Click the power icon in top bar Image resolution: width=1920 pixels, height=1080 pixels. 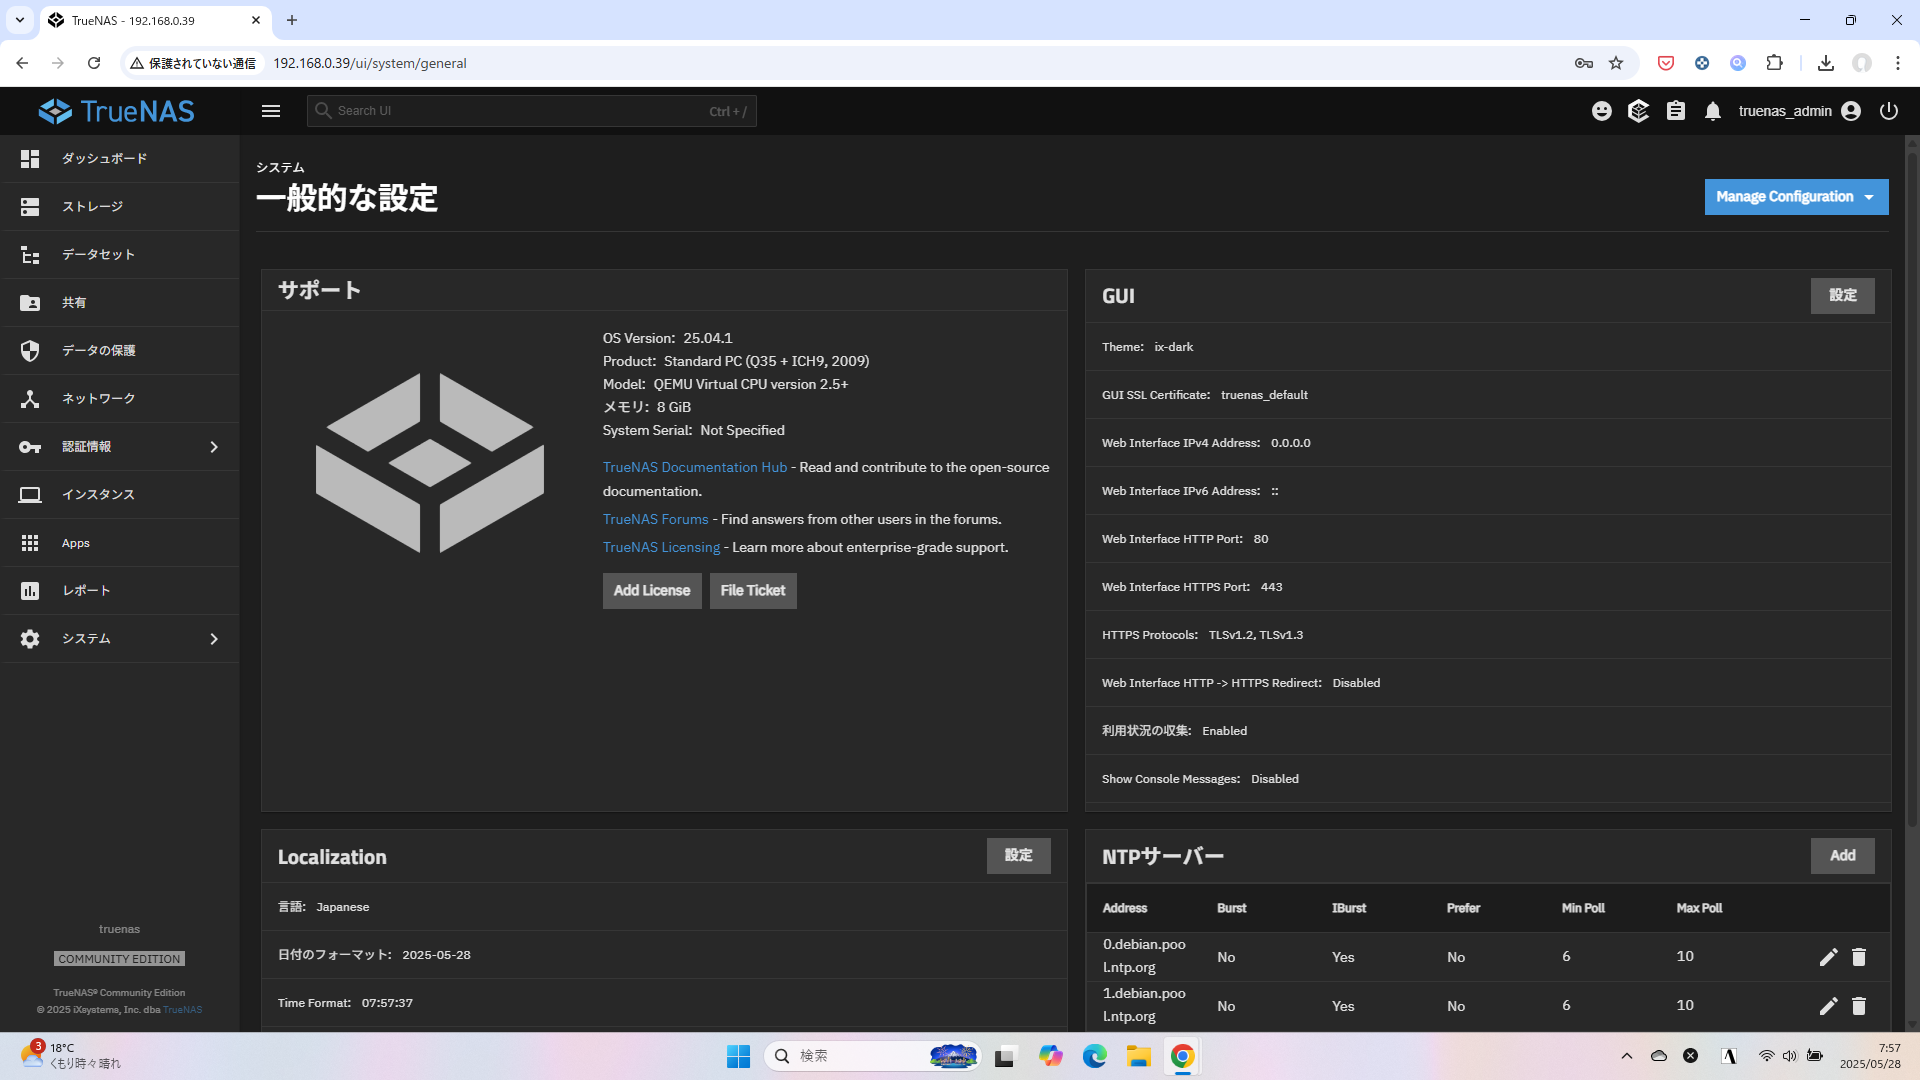pos(1889,111)
